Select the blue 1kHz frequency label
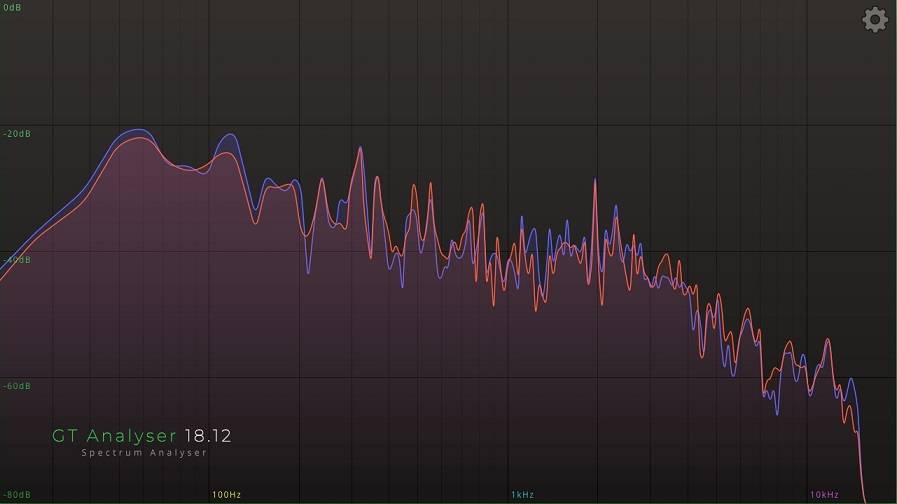 pyautogui.click(x=522, y=495)
